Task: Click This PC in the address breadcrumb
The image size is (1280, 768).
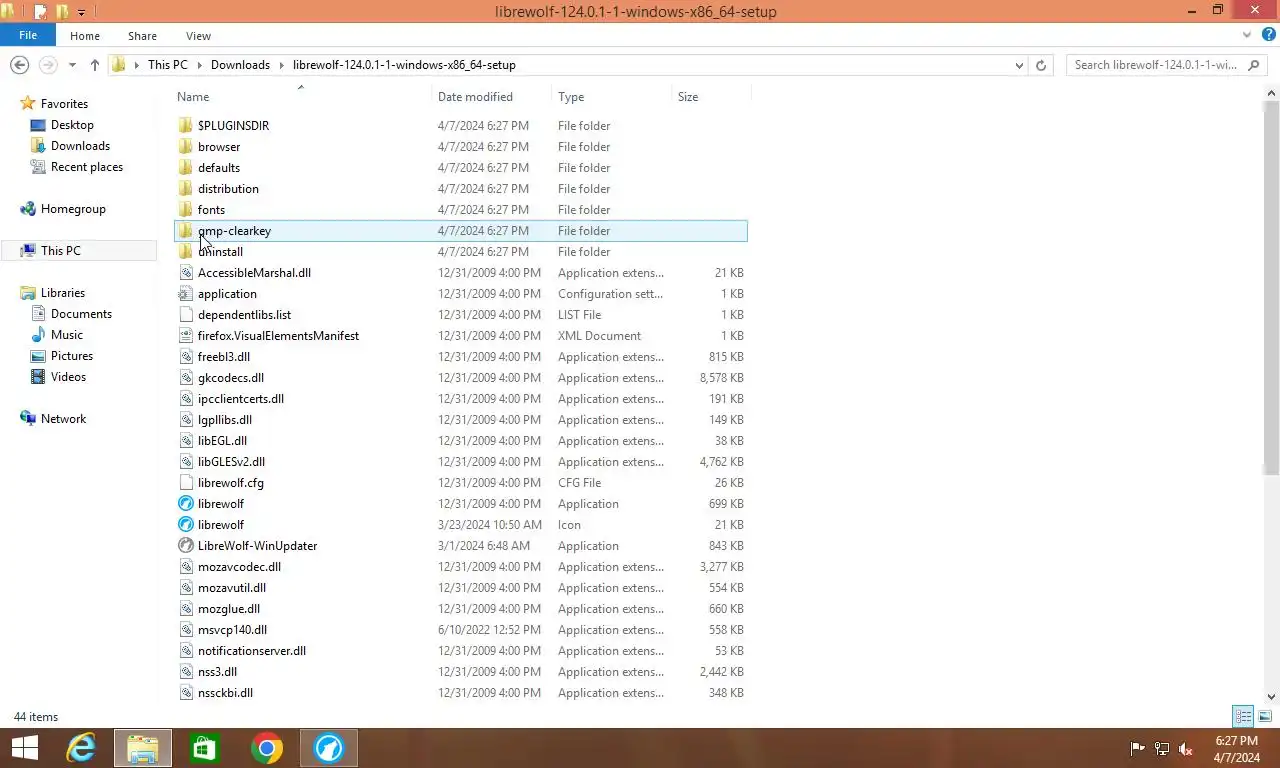Action: (167, 65)
